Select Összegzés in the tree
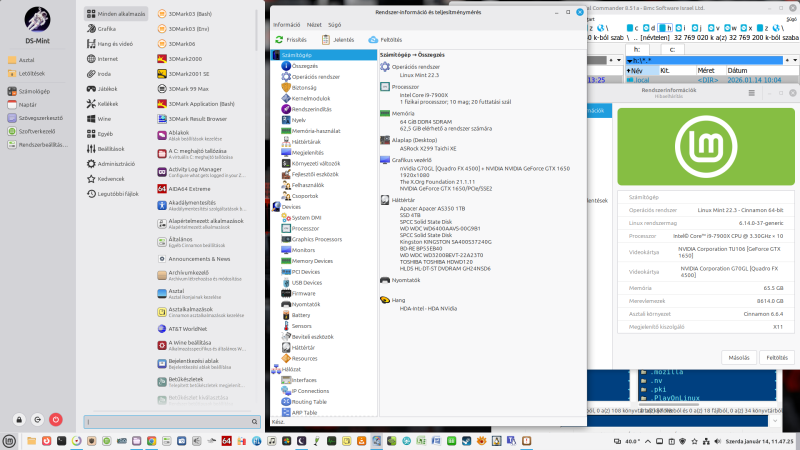 pos(299,66)
